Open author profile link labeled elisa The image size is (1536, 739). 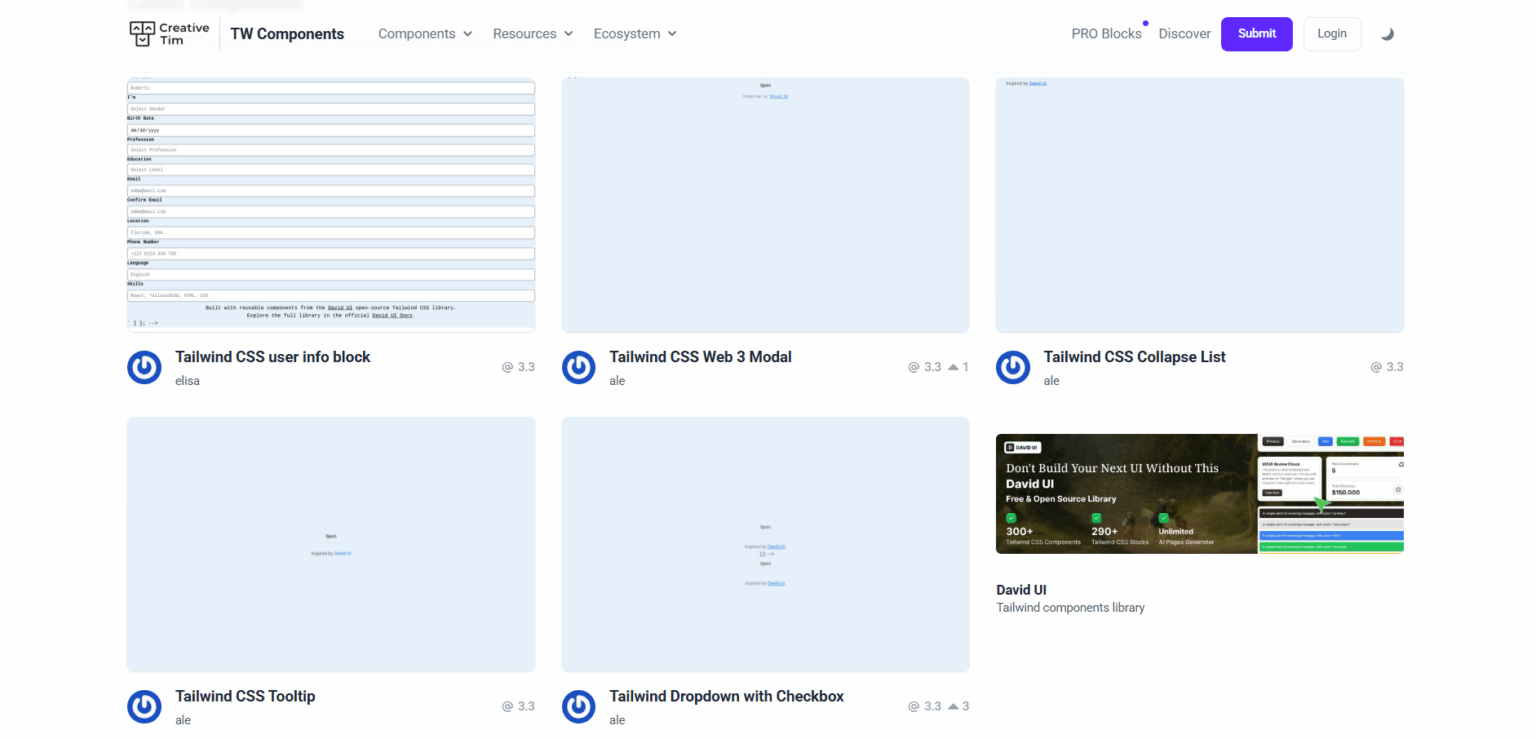click(x=187, y=381)
